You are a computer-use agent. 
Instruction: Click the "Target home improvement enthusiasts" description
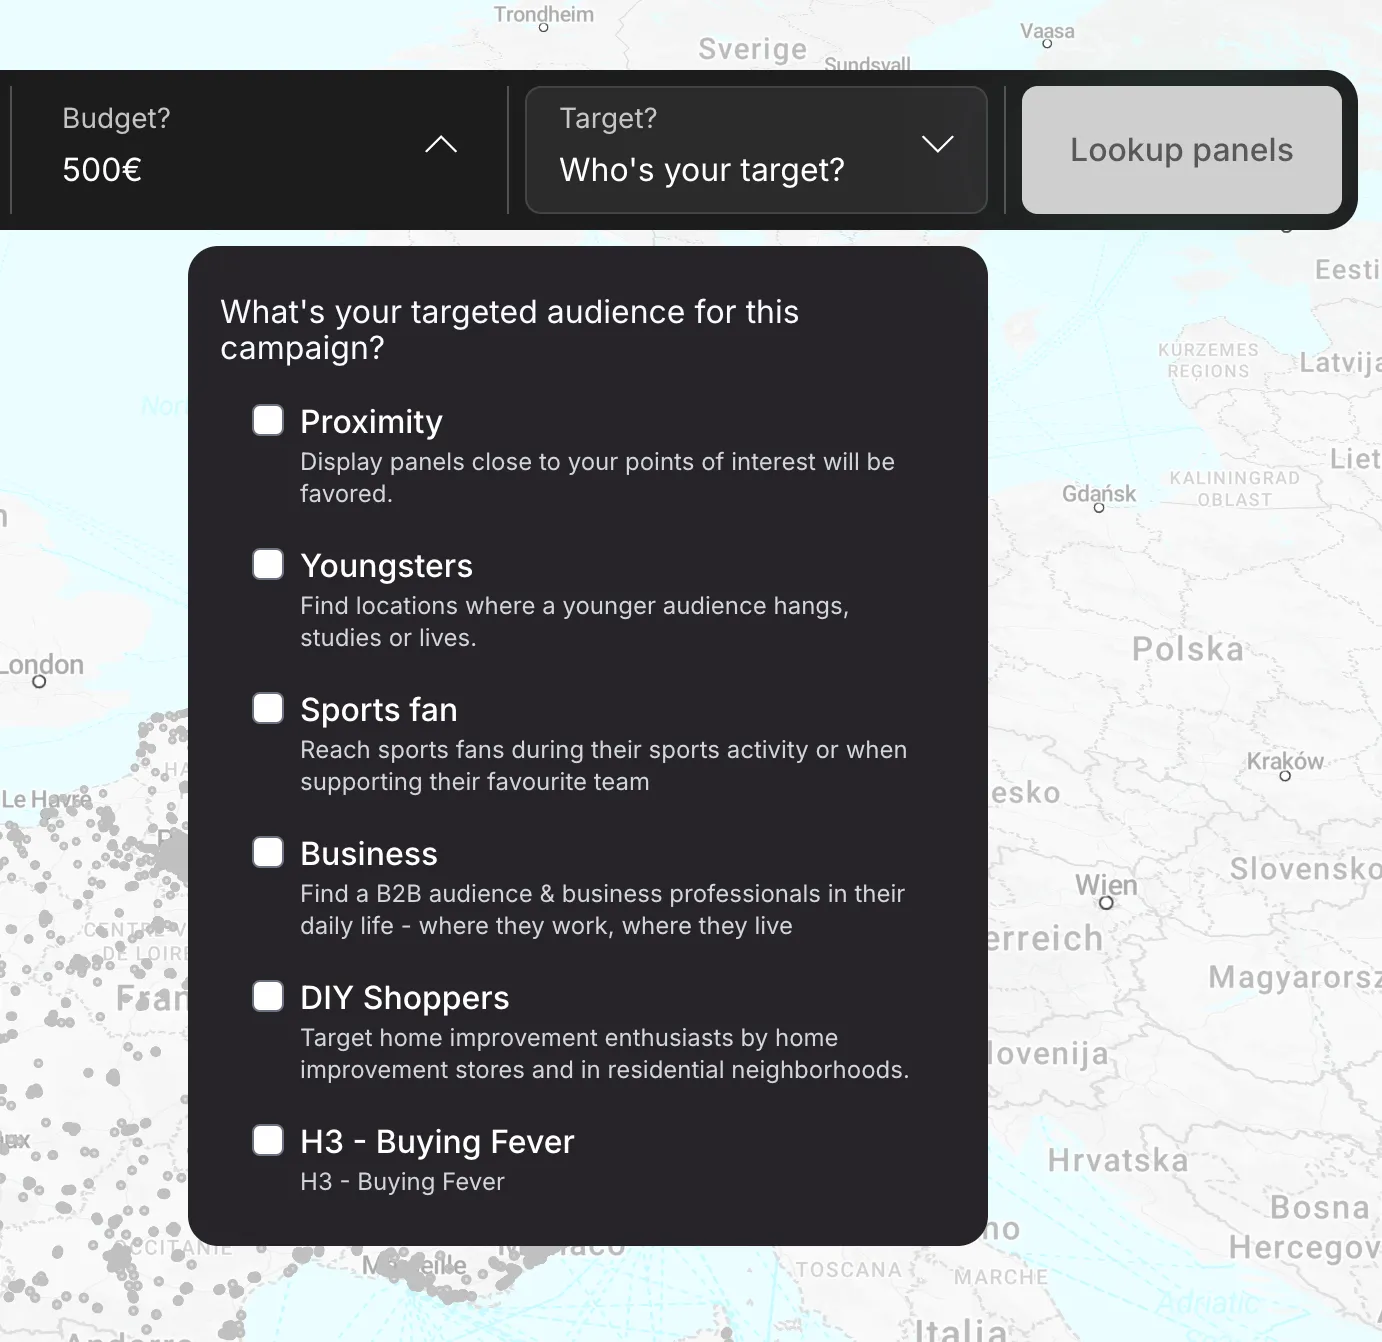[x=604, y=1054]
